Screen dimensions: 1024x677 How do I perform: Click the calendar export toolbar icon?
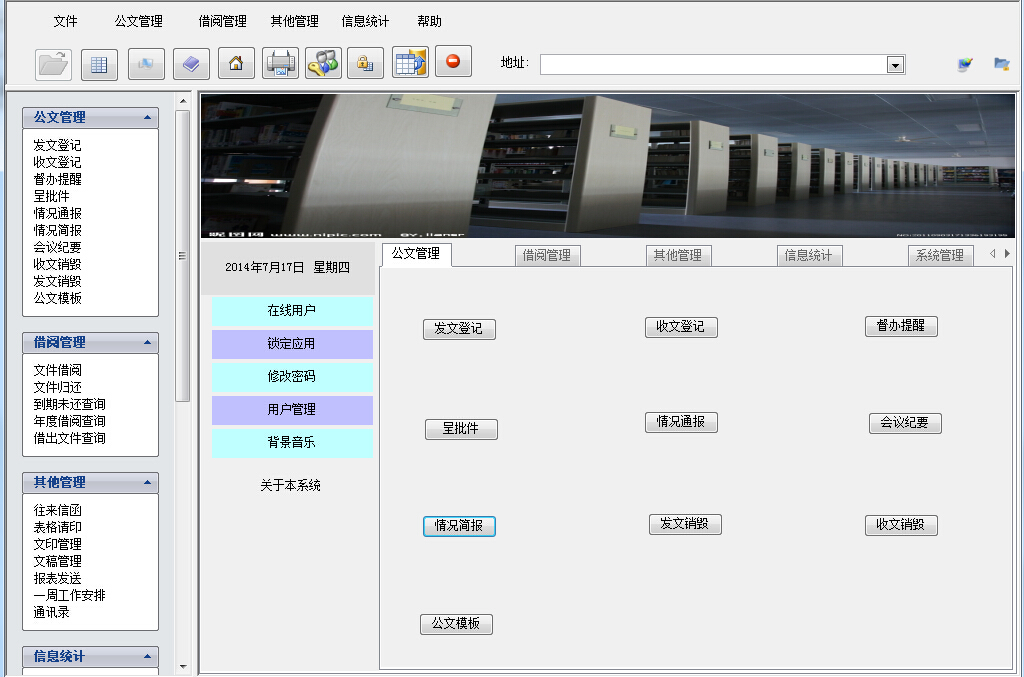point(410,63)
